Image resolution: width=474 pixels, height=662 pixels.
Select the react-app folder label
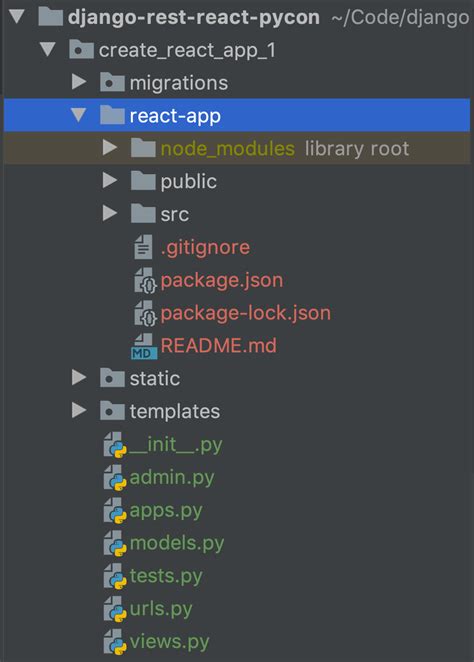[x=175, y=116]
